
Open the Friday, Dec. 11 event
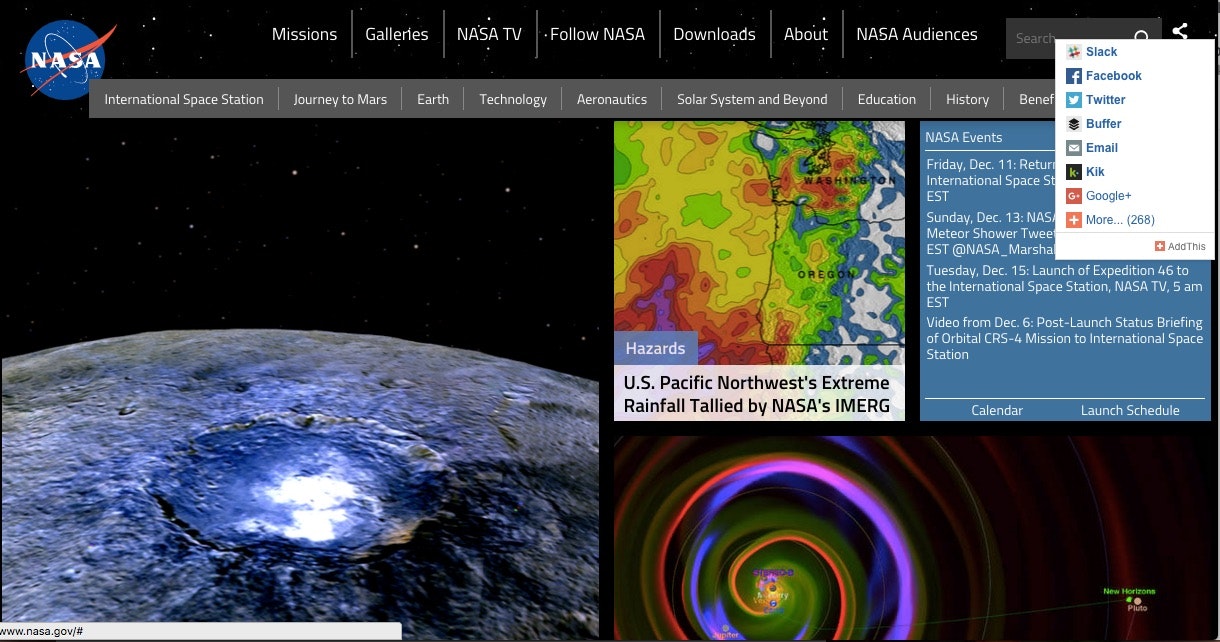tap(990, 180)
